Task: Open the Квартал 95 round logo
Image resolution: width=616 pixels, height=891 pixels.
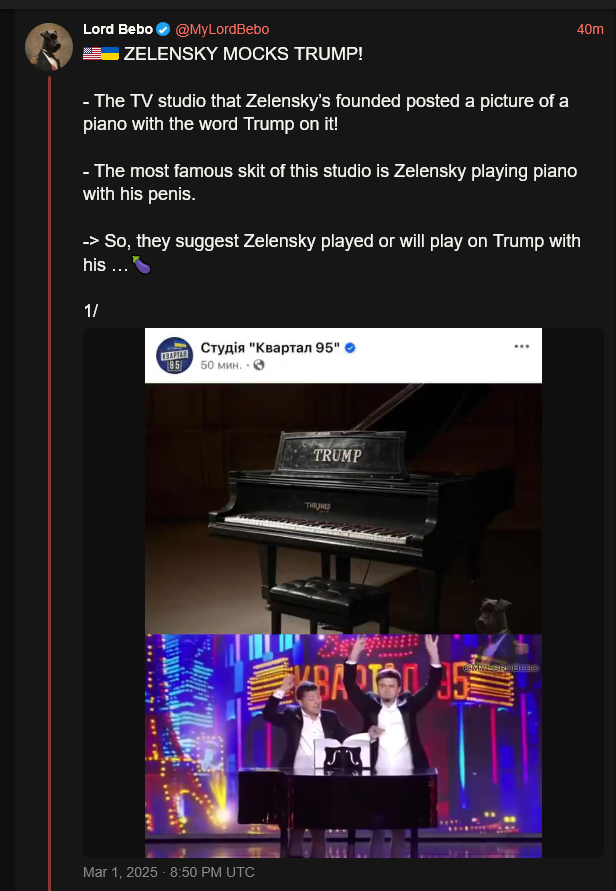Action: point(174,355)
